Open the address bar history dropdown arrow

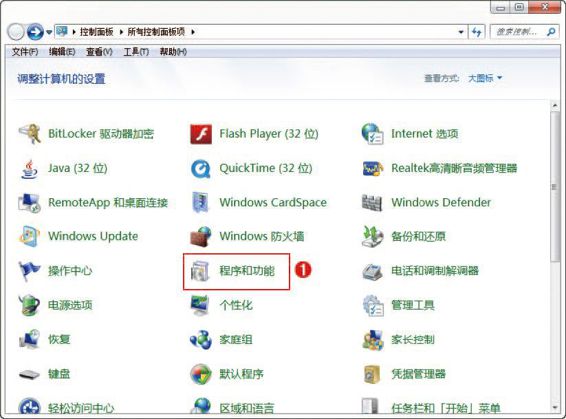point(461,32)
